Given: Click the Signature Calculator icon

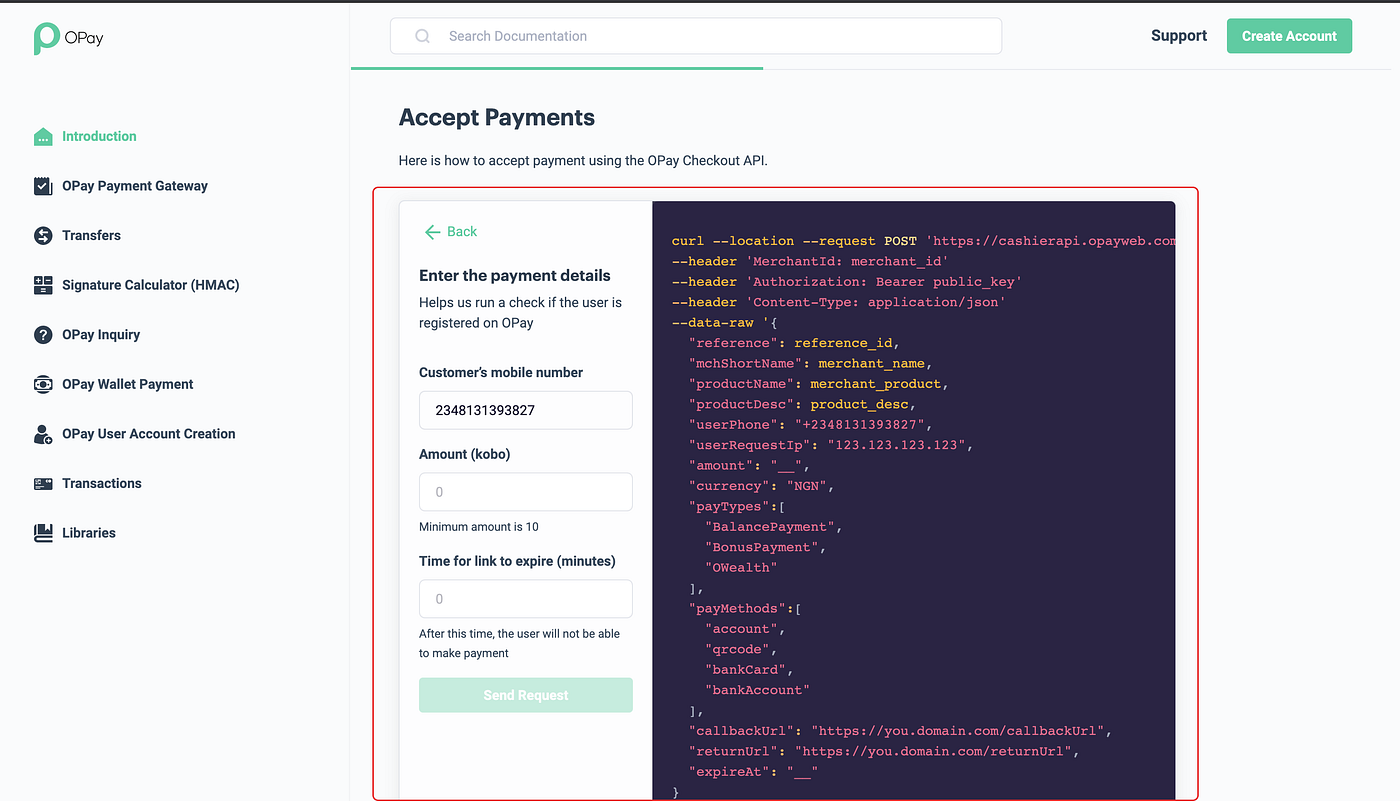Looking at the screenshot, I should point(43,285).
